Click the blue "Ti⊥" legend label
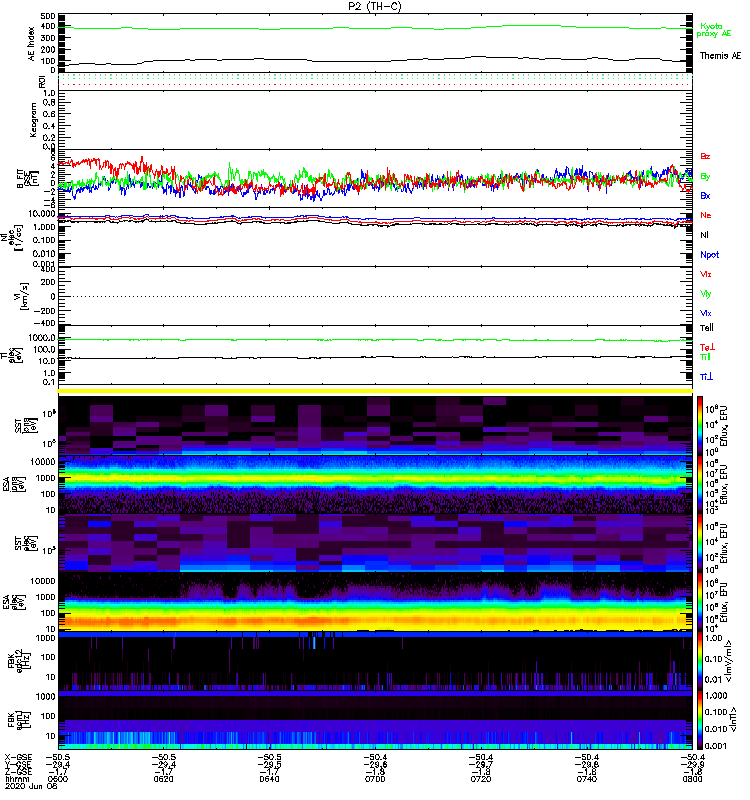 [x=706, y=377]
